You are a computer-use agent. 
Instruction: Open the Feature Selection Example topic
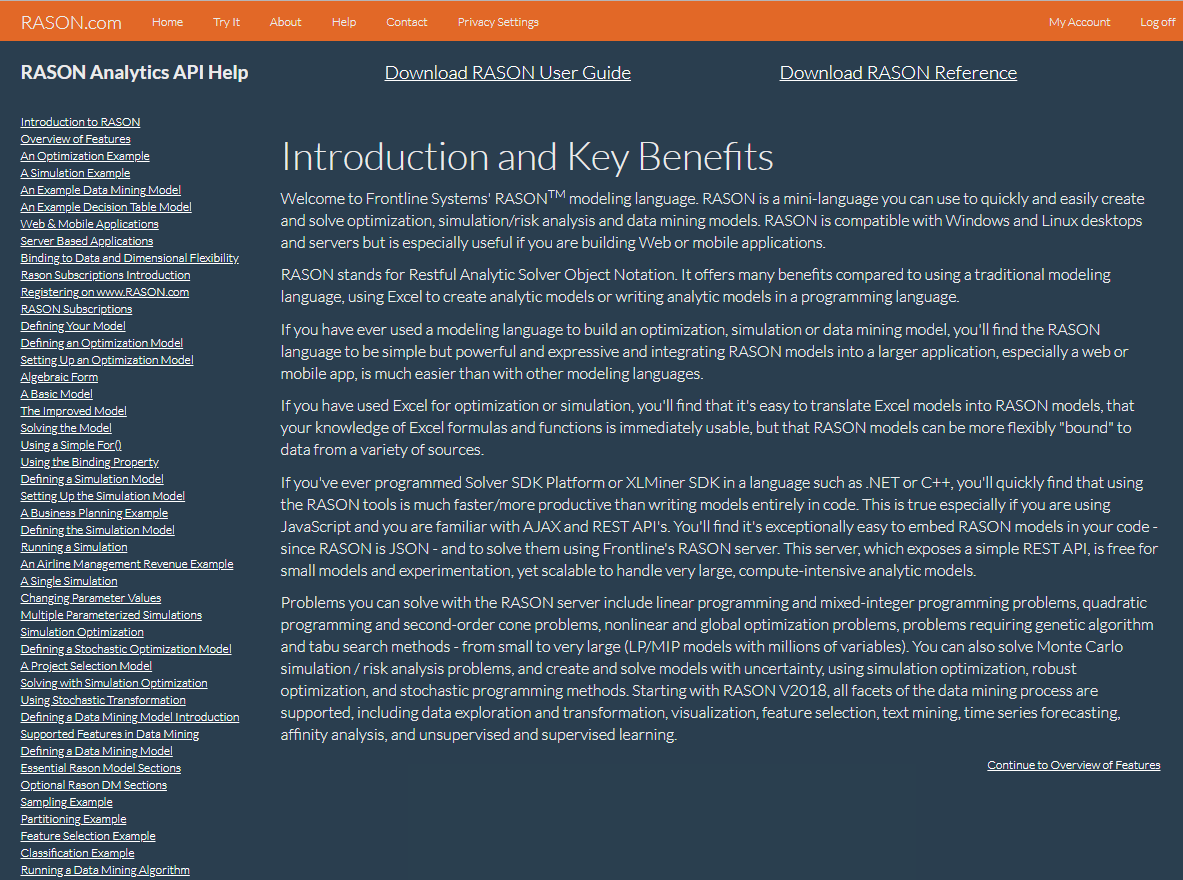click(88, 836)
